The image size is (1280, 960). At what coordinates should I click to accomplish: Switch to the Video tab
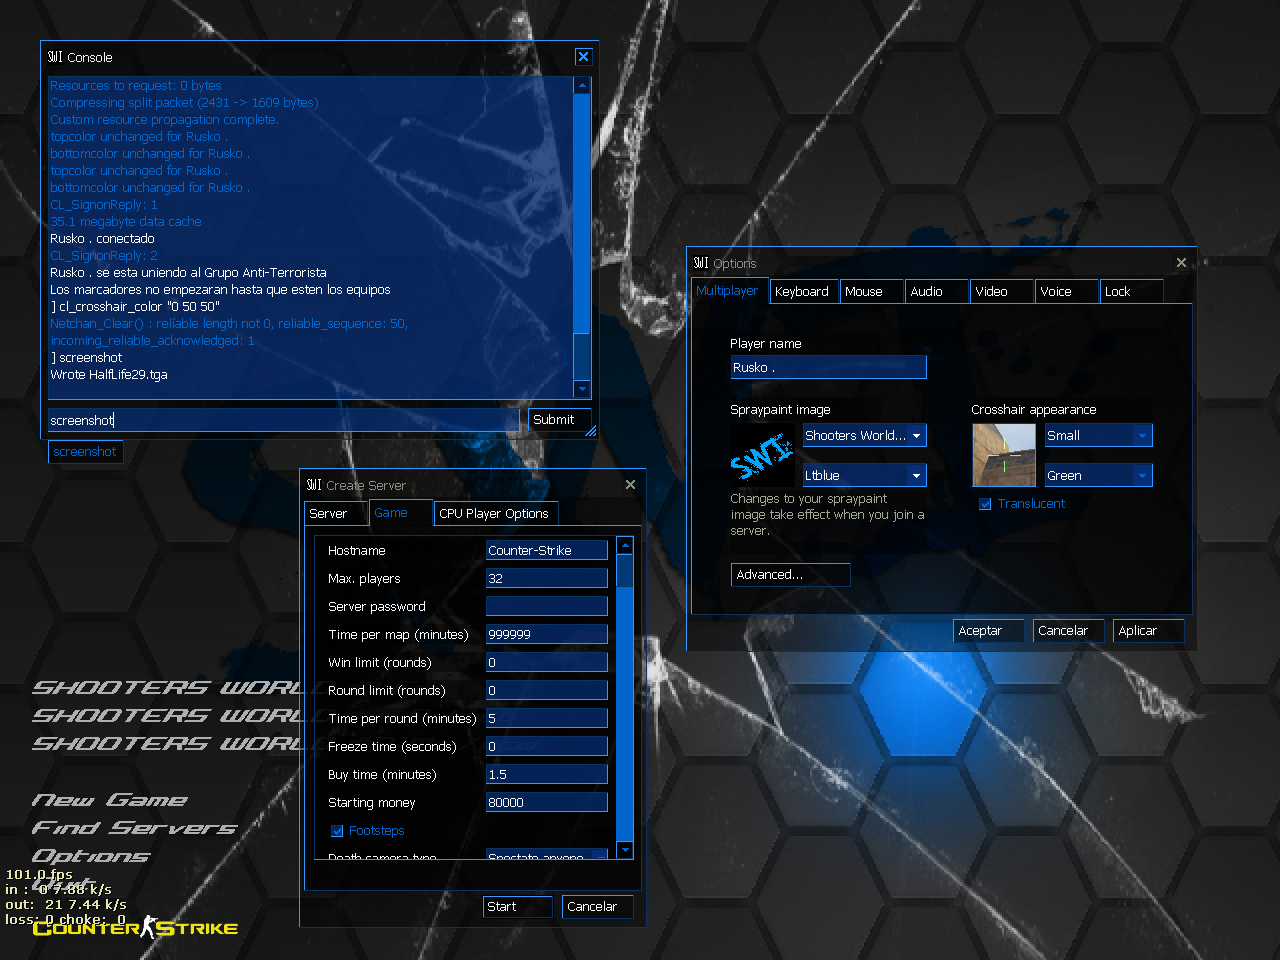tap(1002, 292)
